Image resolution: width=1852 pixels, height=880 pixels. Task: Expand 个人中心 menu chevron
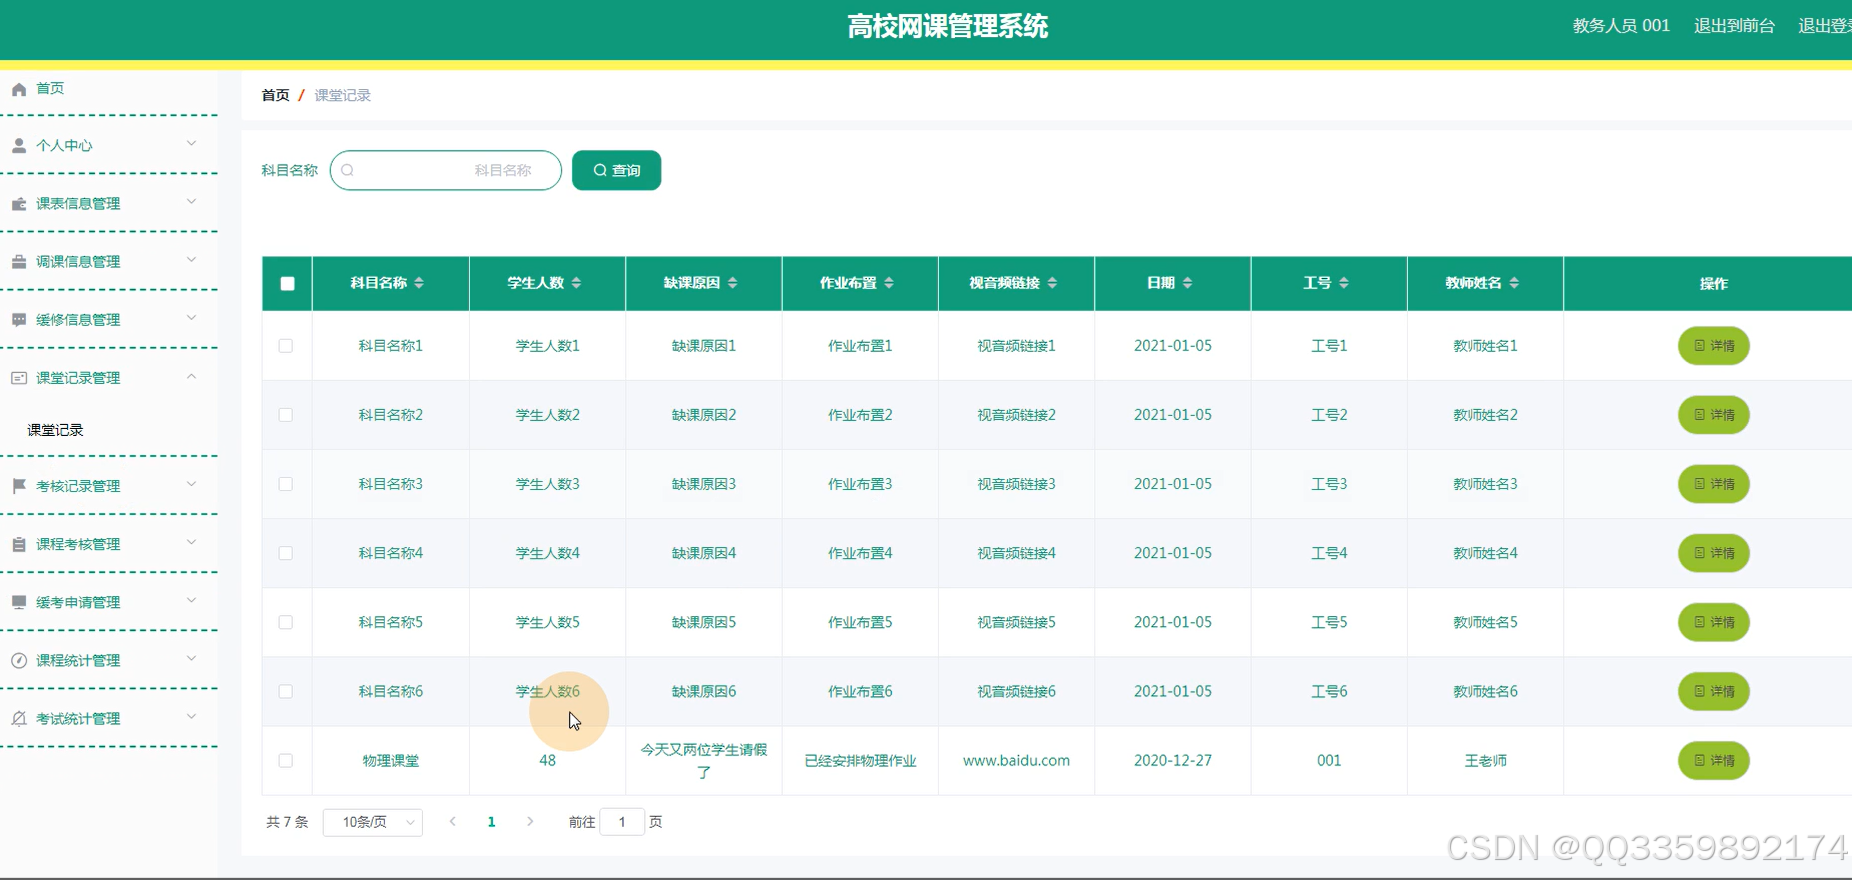(191, 144)
